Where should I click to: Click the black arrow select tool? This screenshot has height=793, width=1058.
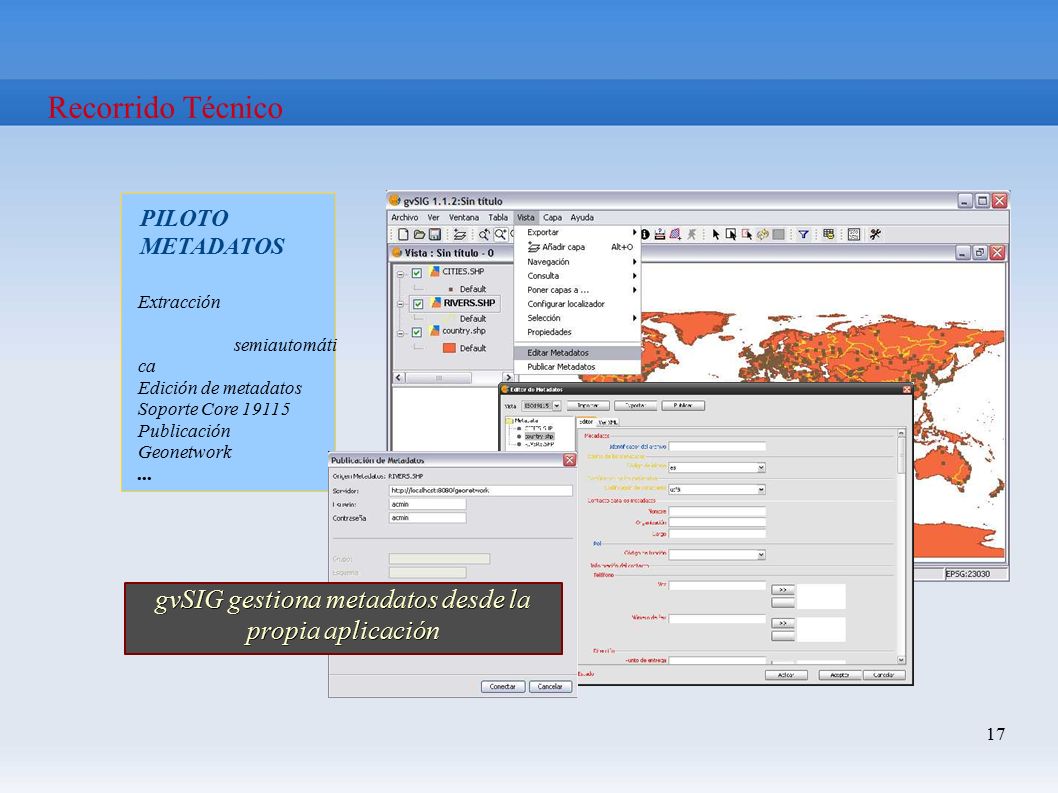(x=716, y=234)
